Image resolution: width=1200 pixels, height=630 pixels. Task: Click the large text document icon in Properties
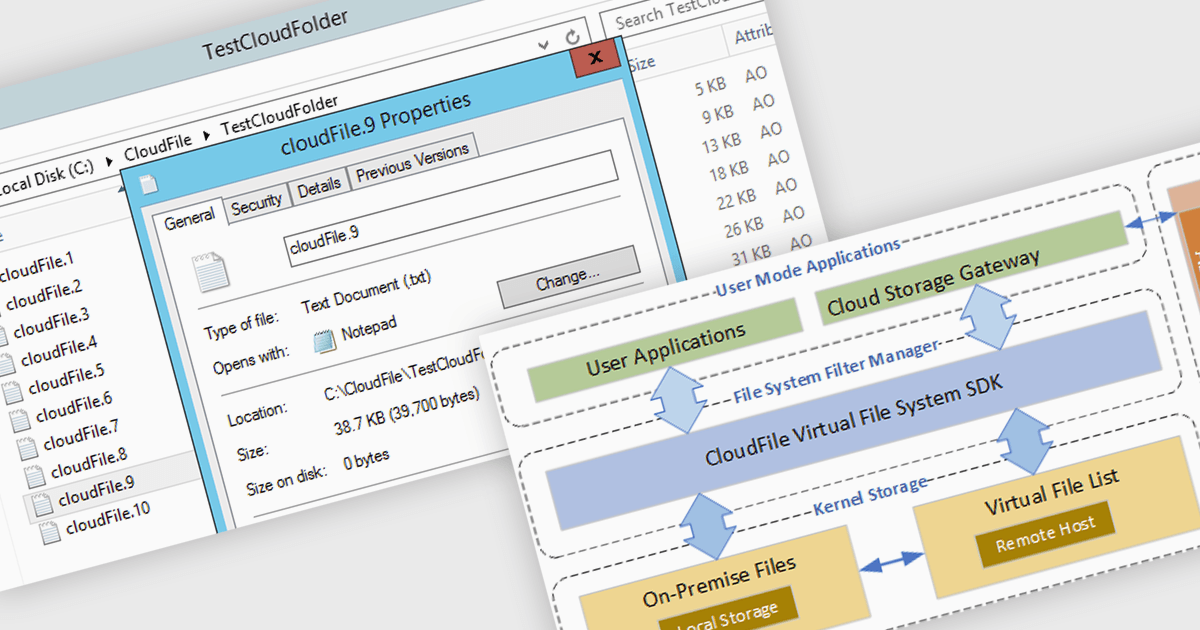212,270
